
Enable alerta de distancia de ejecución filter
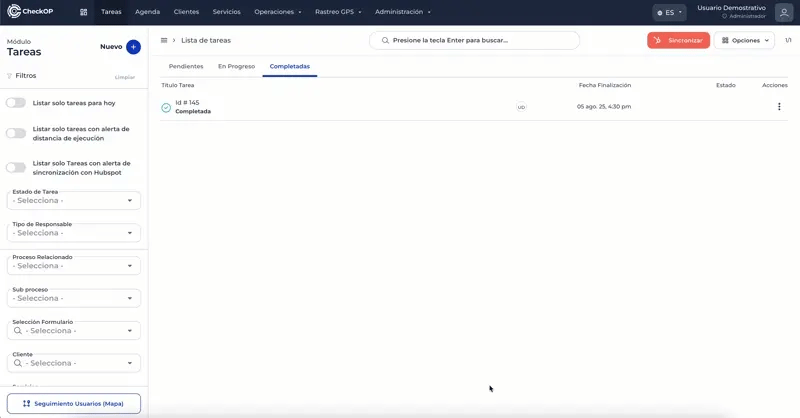(16, 134)
